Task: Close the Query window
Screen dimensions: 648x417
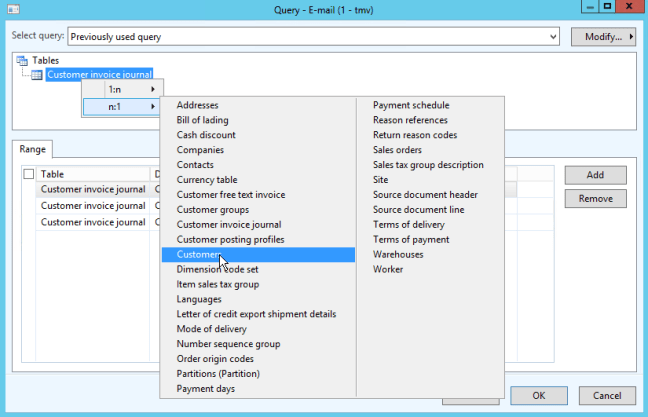Action: 629,7
